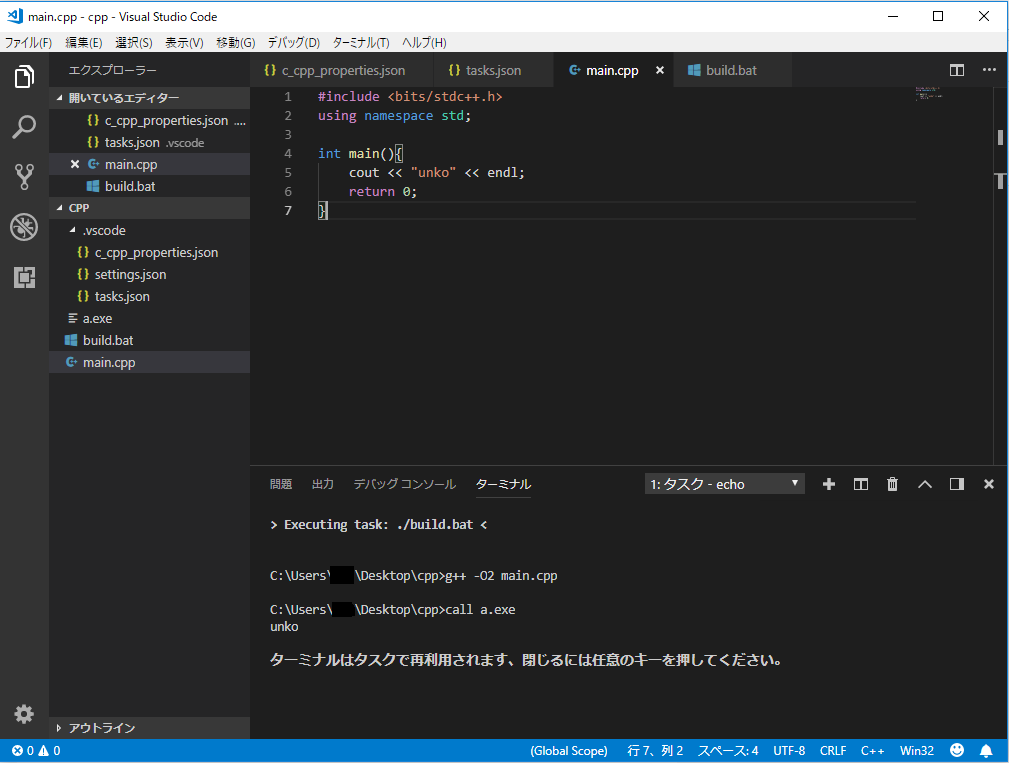Open the Source Control view

[24, 176]
